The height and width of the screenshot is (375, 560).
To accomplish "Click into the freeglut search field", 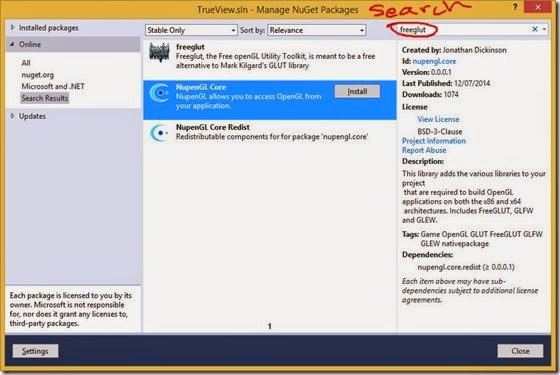I will 461,30.
